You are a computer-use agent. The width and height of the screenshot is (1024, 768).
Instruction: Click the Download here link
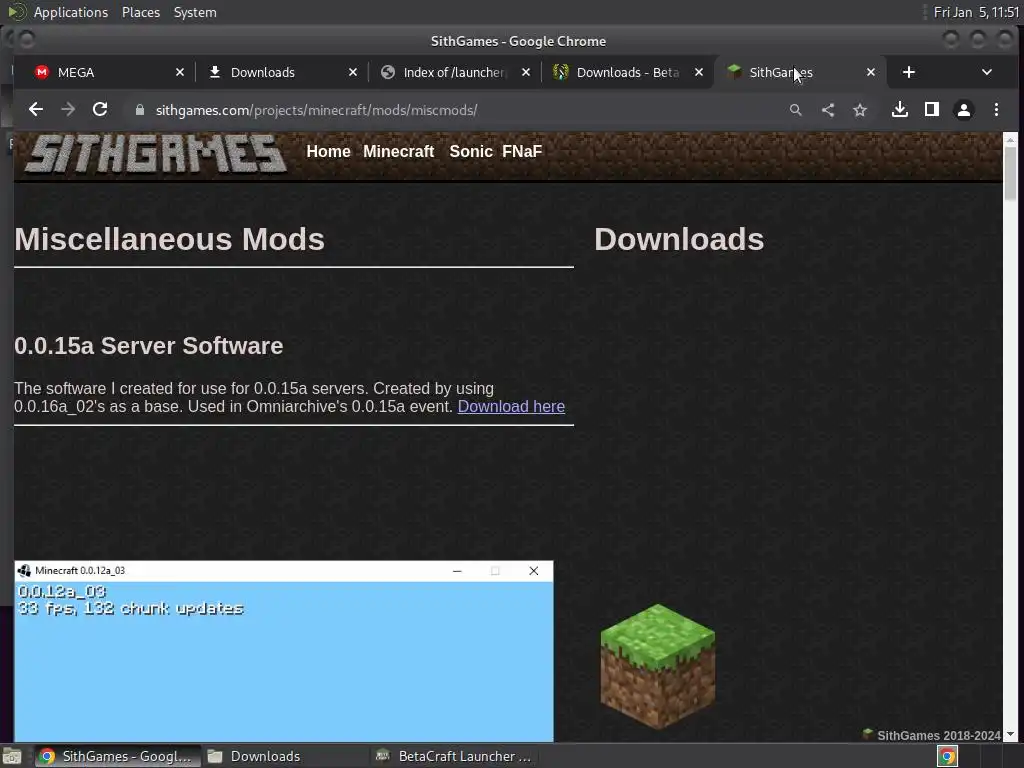click(511, 406)
